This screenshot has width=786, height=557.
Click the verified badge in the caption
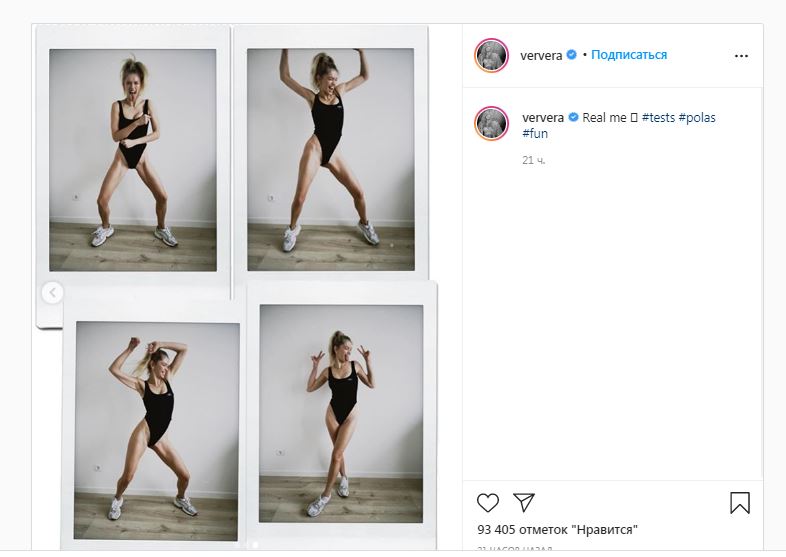(x=573, y=118)
